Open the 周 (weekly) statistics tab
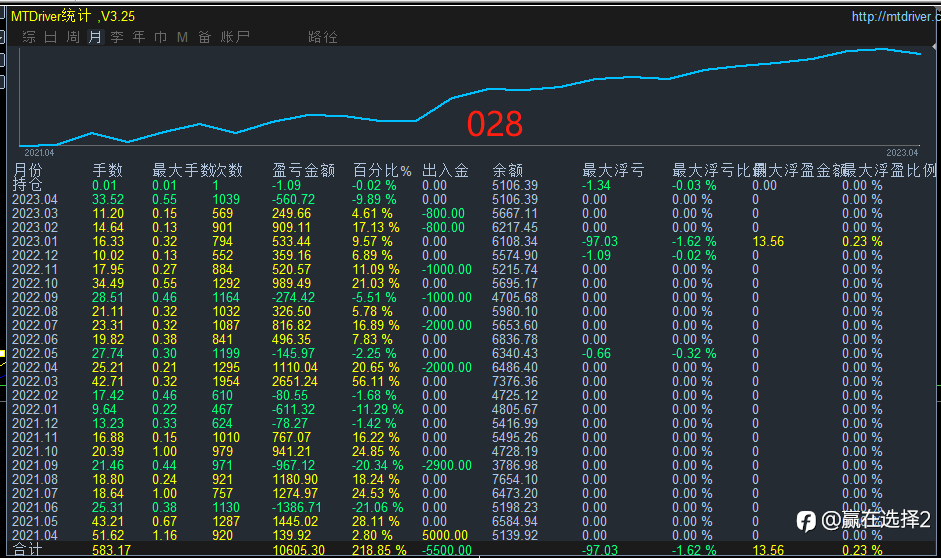 pos(73,37)
